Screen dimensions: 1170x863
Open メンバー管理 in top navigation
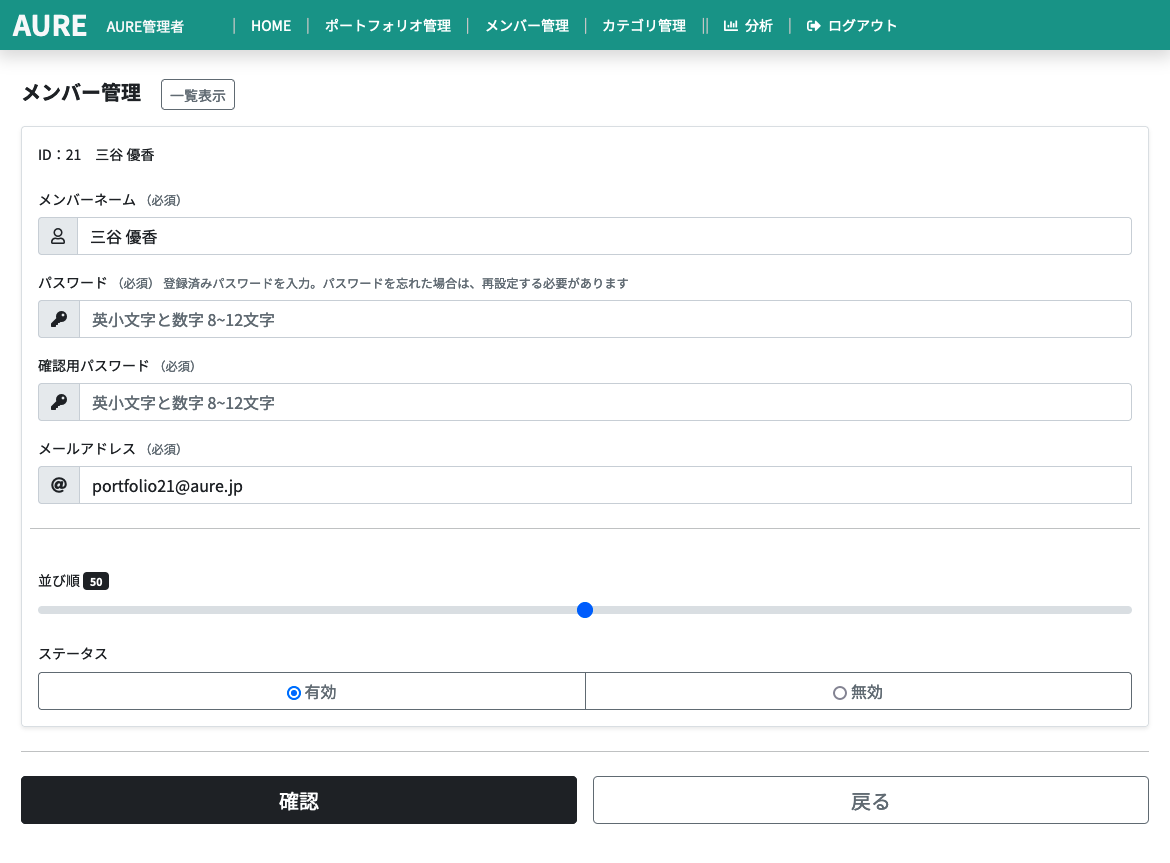[527, 26]
